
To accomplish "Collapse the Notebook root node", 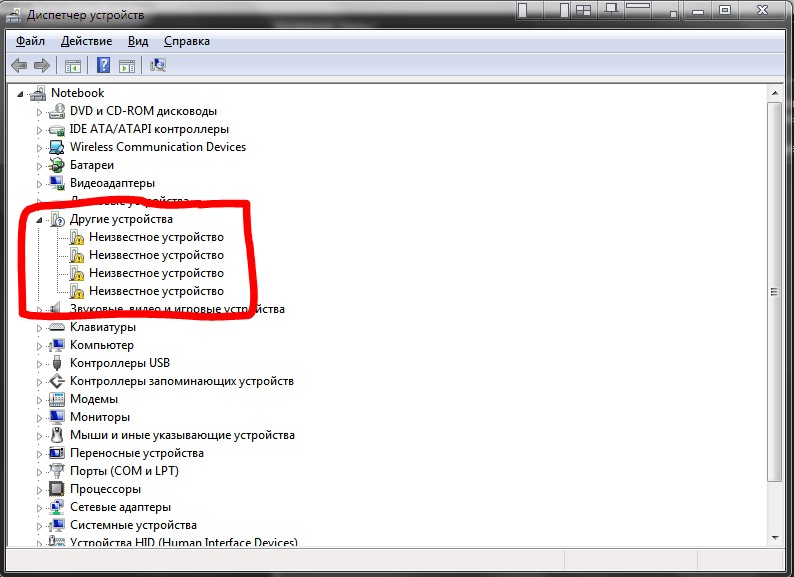I will point(20,94).
